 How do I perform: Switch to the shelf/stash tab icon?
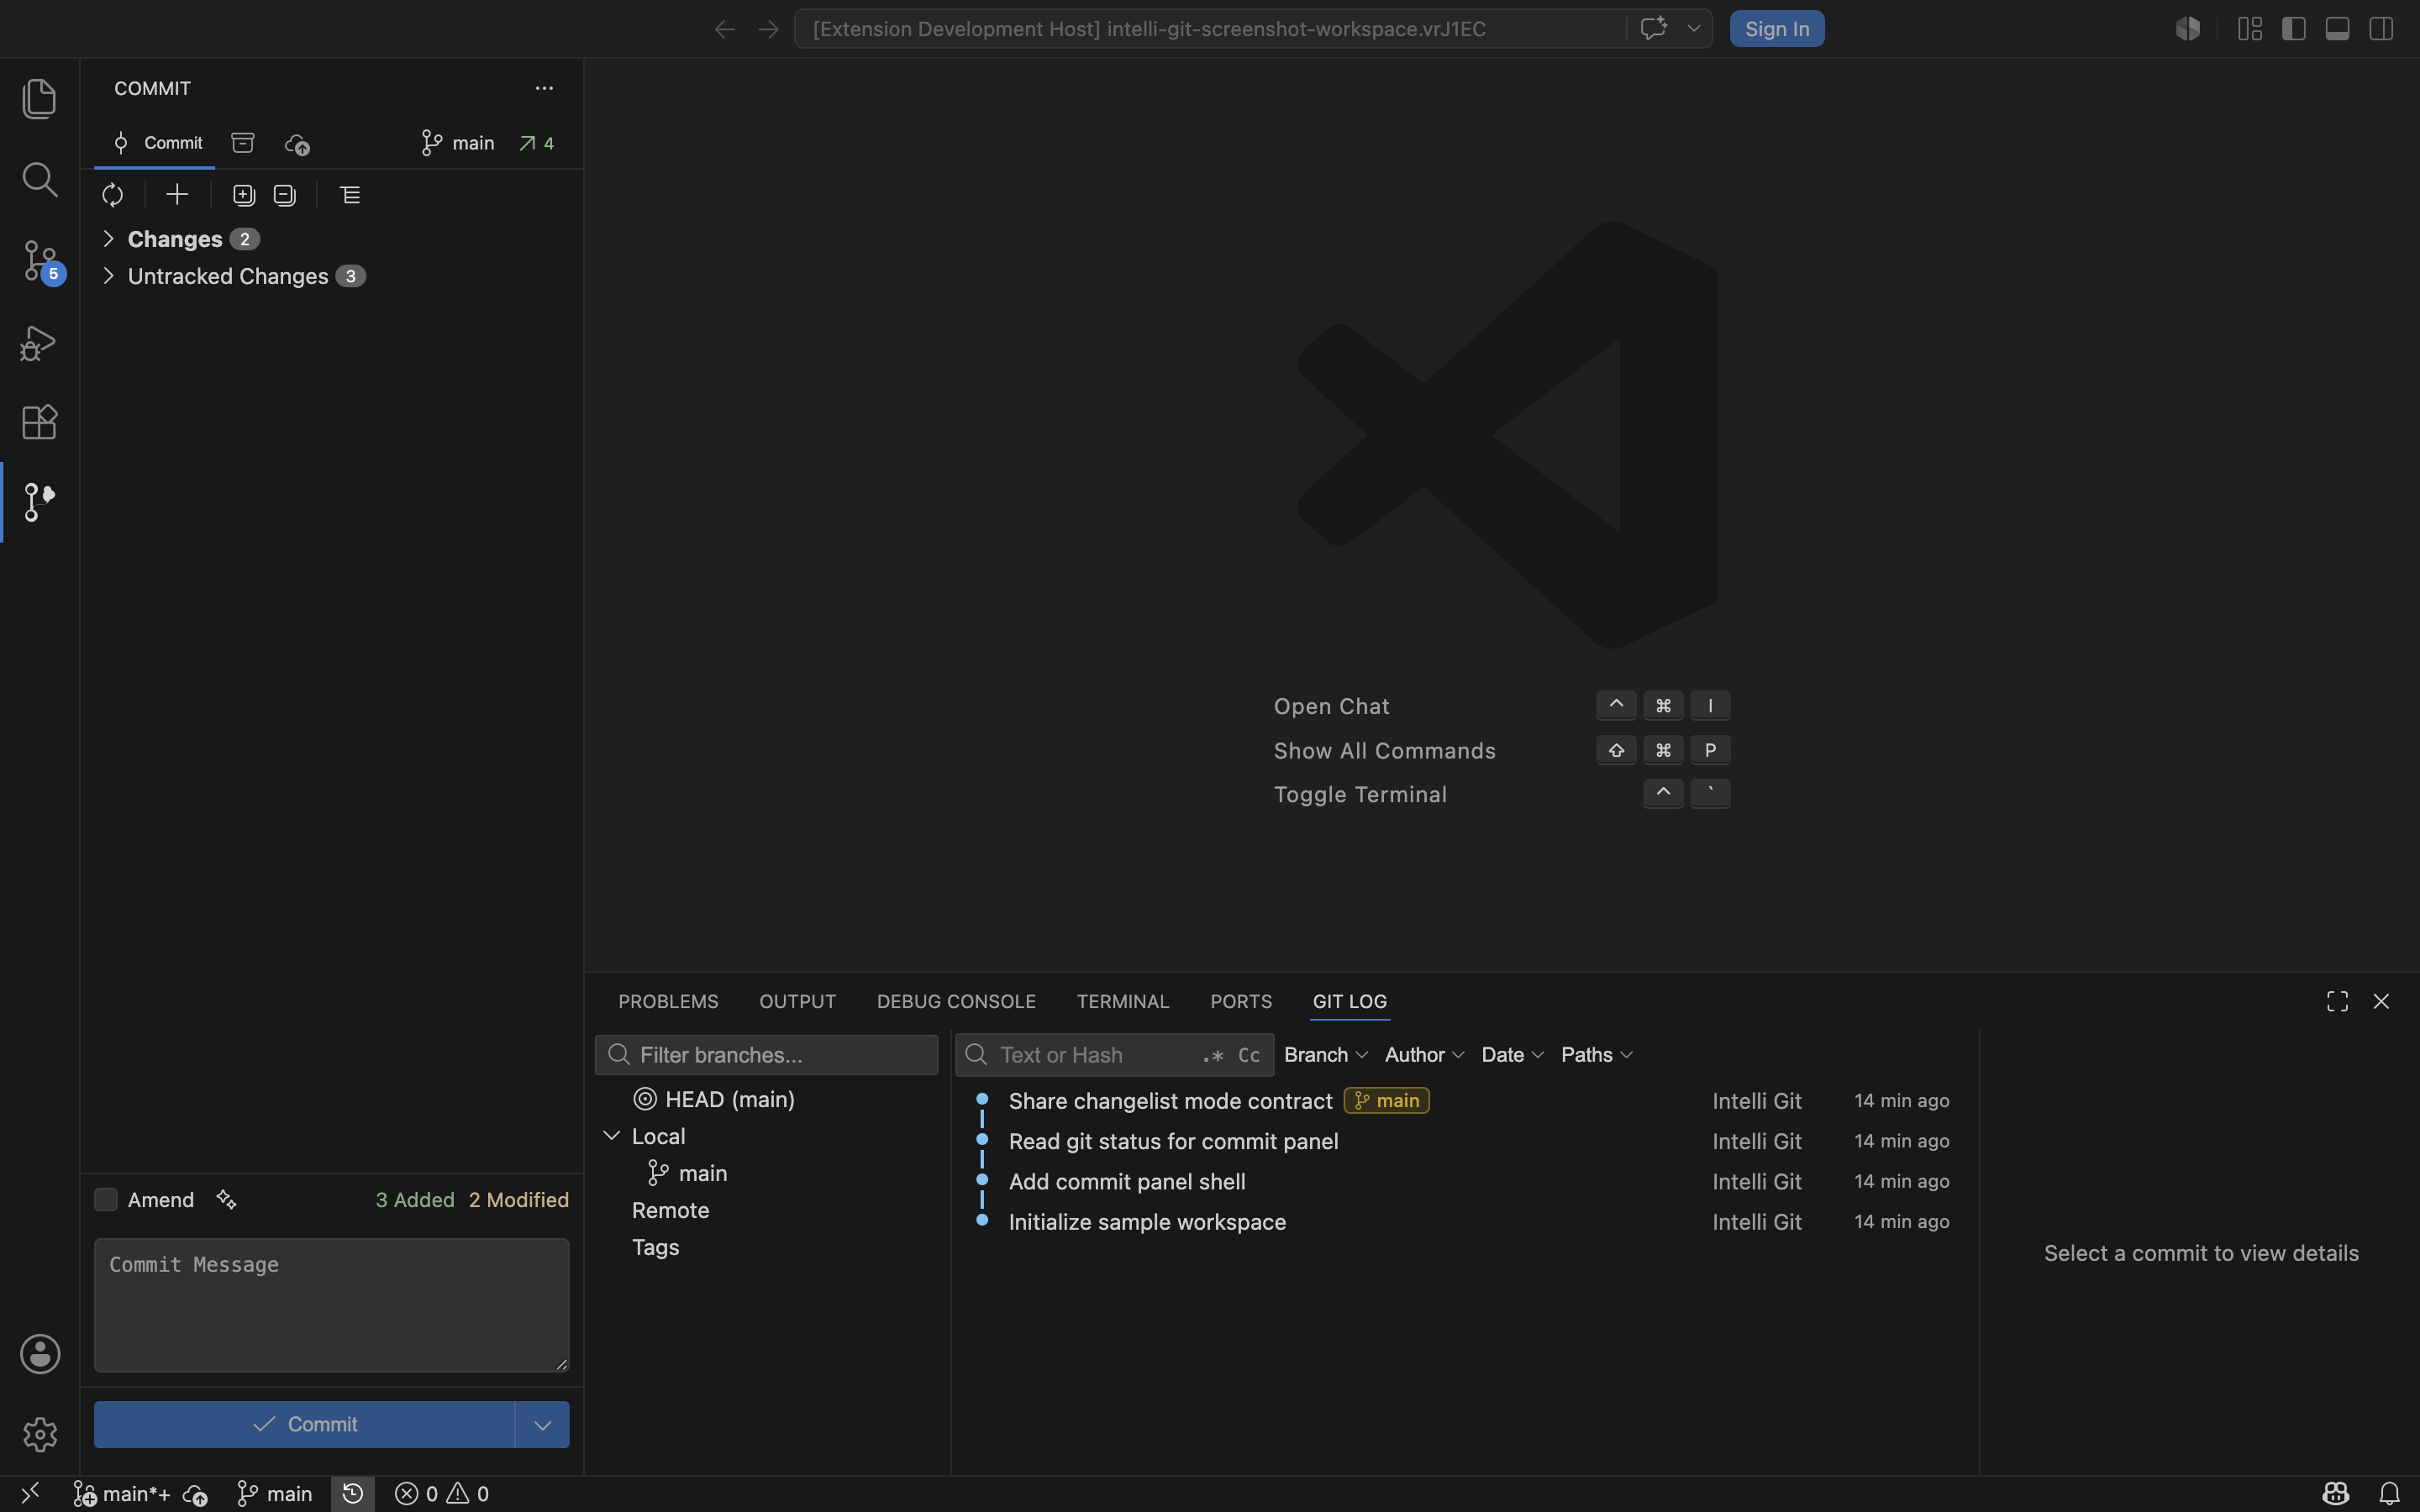[243, 142]
